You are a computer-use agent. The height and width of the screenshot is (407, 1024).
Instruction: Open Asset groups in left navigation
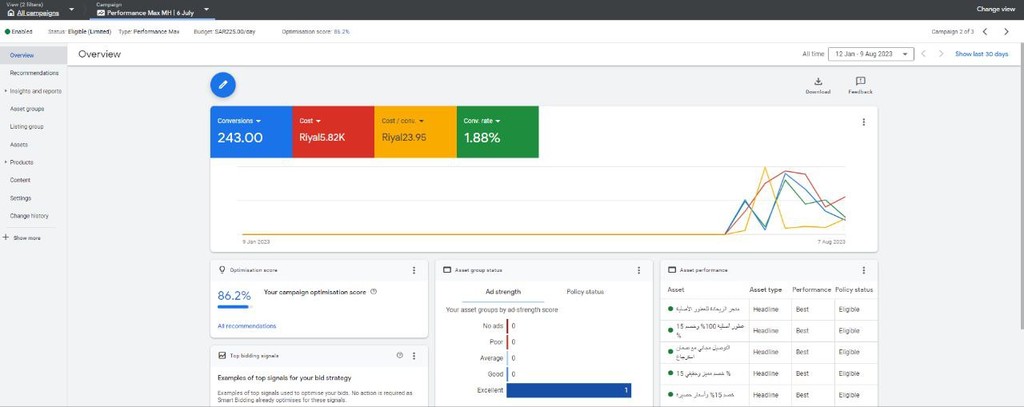click(x=27, y=108)
